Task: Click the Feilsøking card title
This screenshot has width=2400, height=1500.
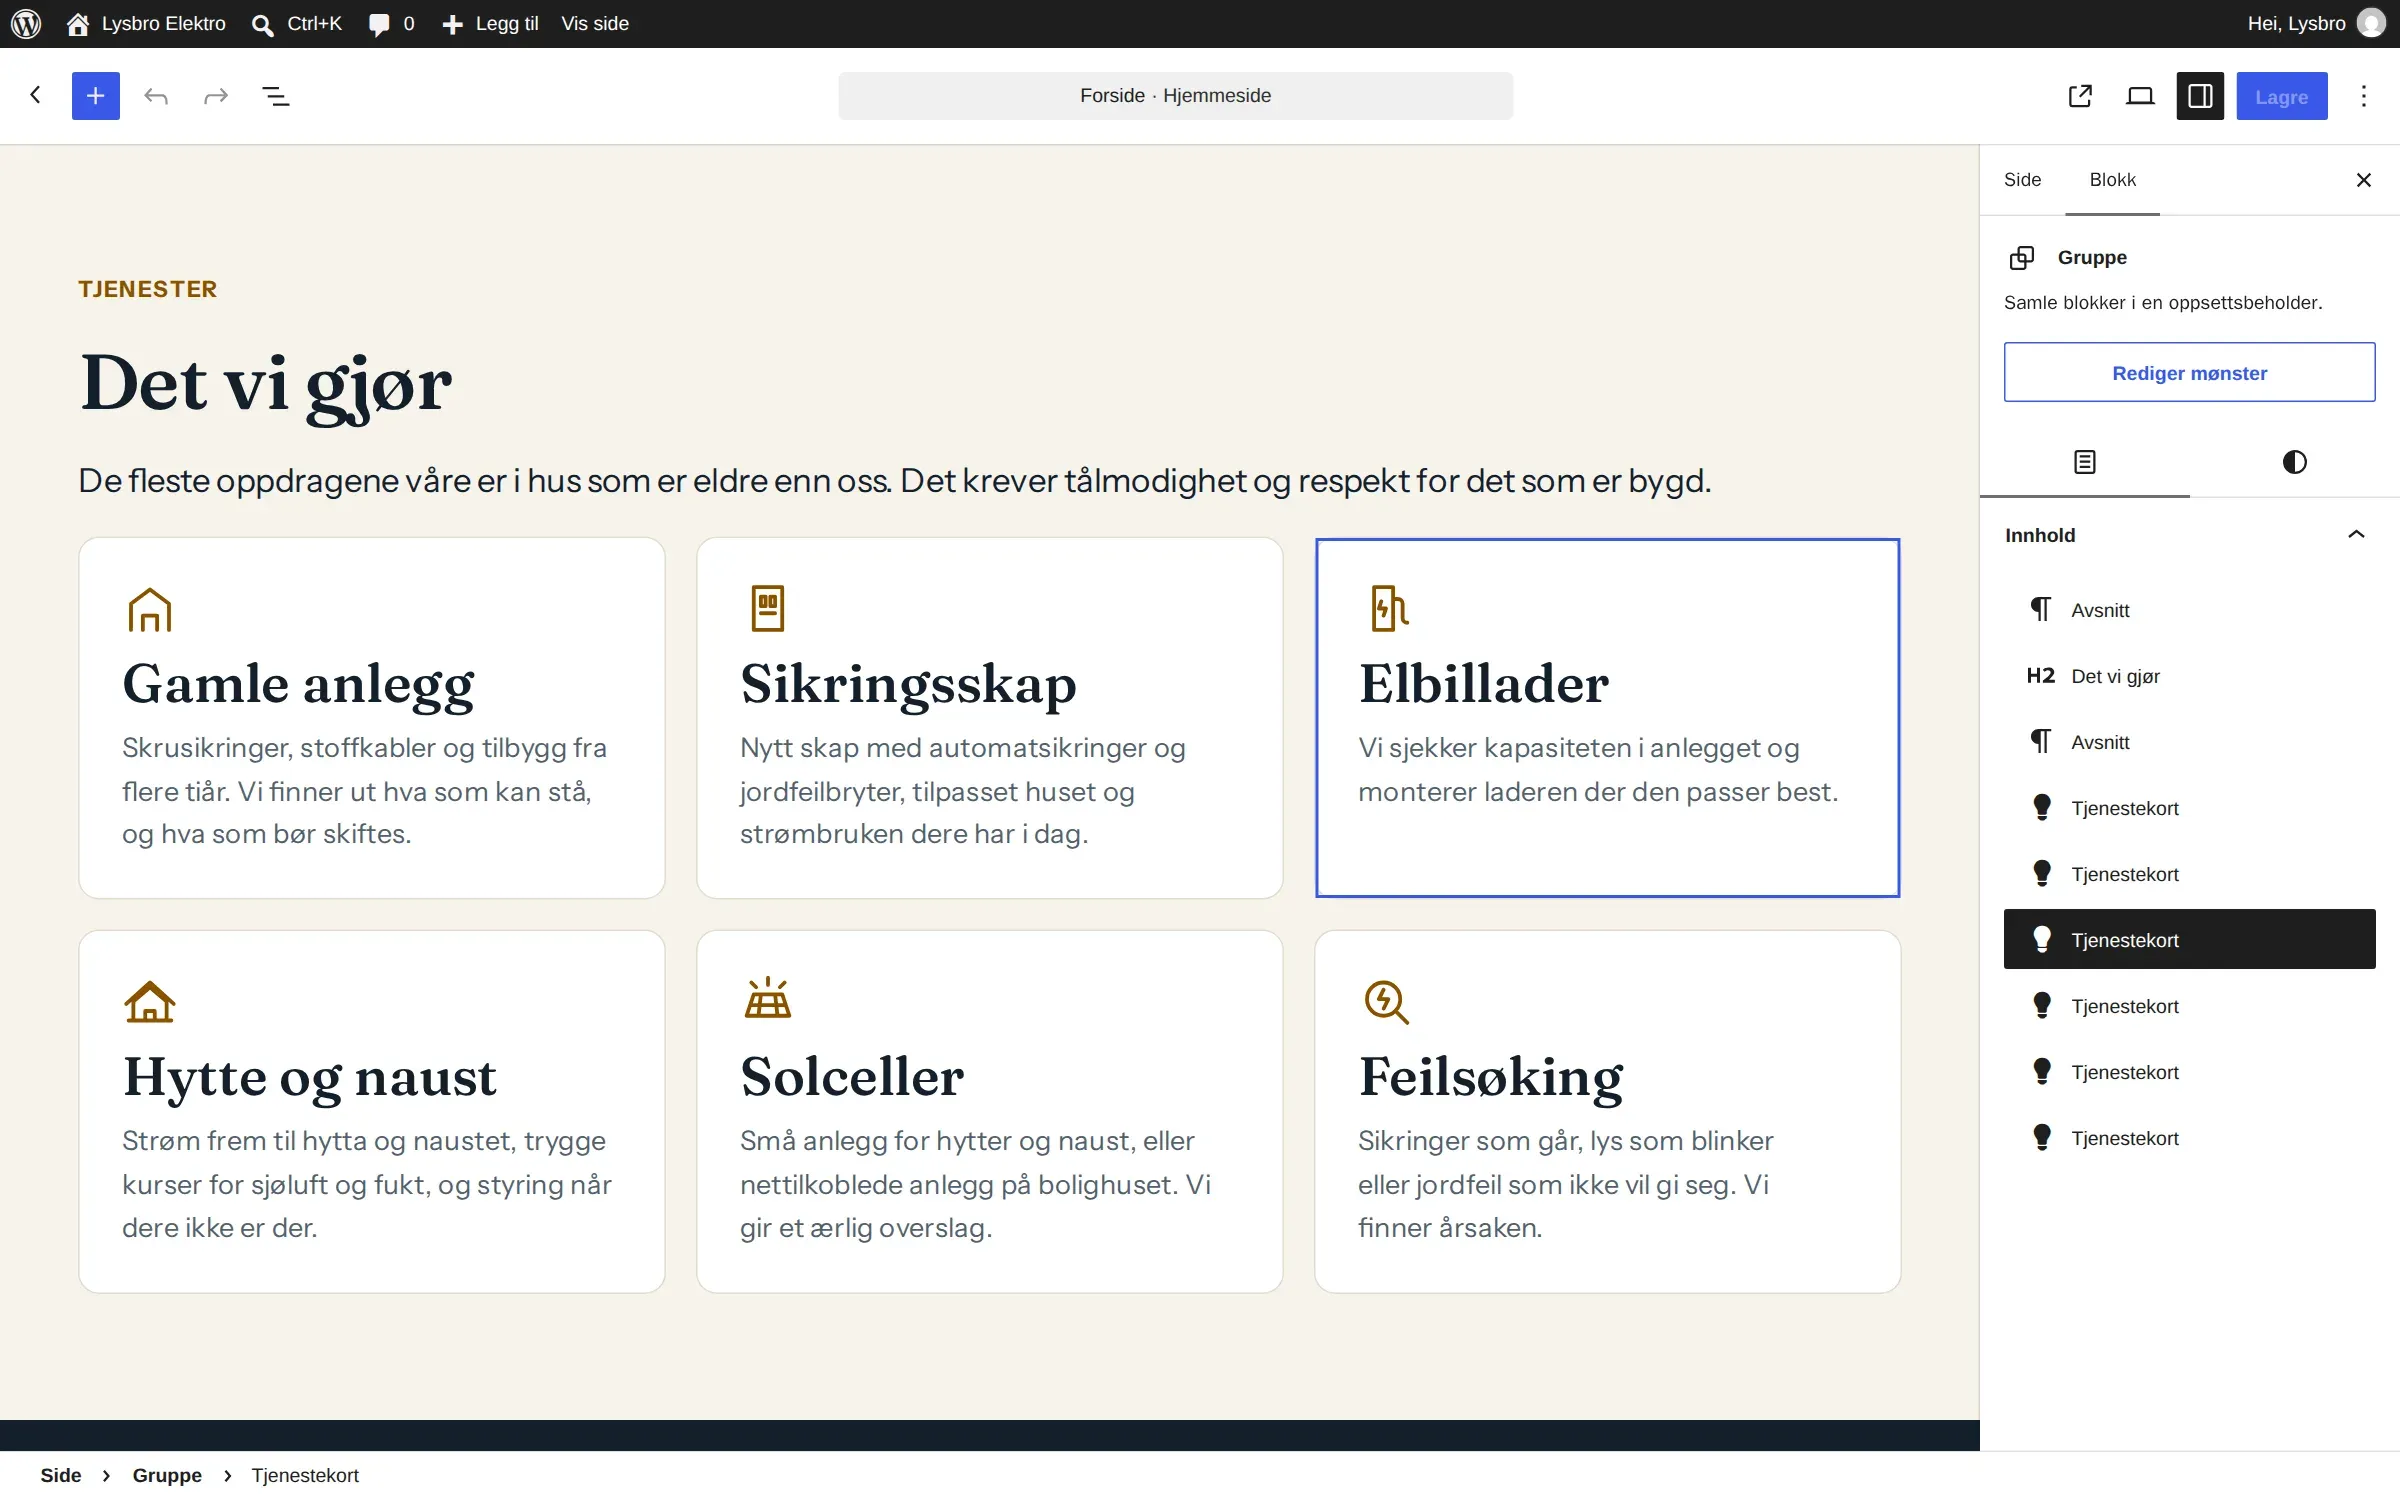Action: tap(1491, 1078)
